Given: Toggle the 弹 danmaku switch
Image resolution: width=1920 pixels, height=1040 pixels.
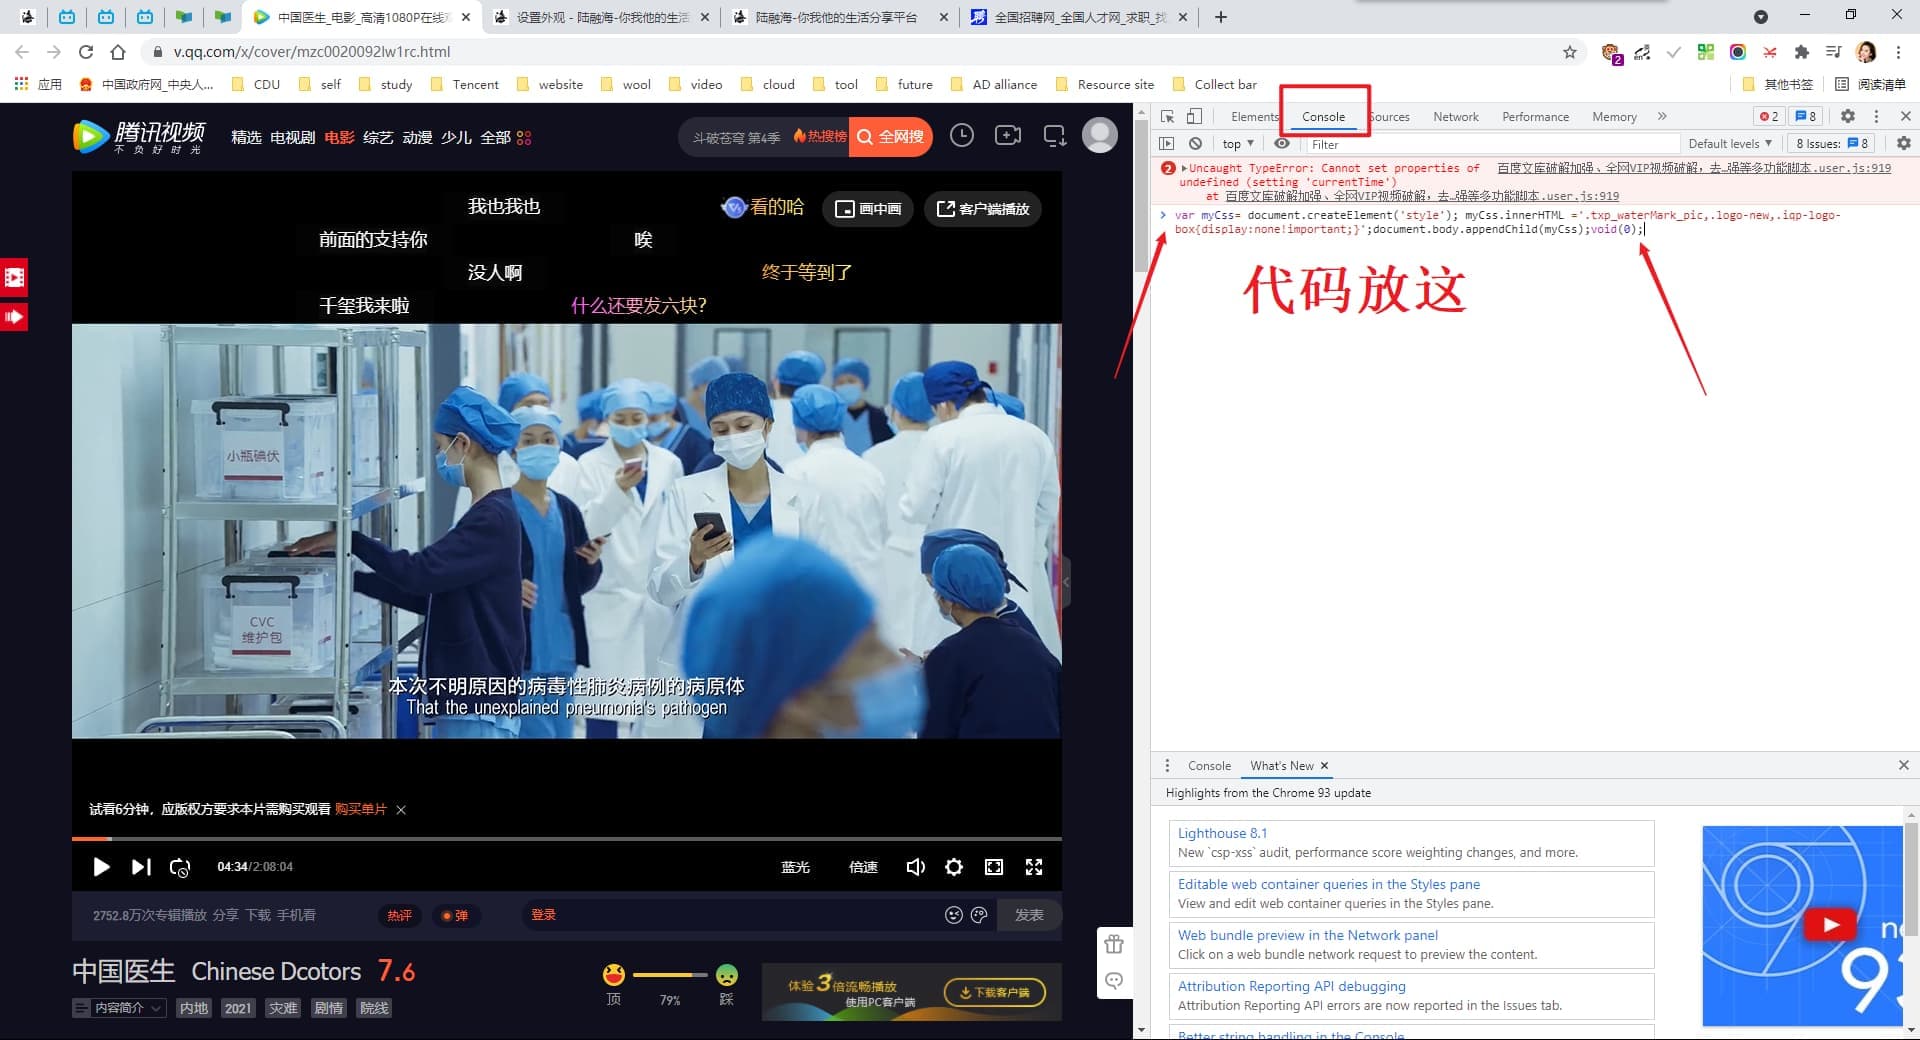Looking at the screenshot, I should click(455, 915).
